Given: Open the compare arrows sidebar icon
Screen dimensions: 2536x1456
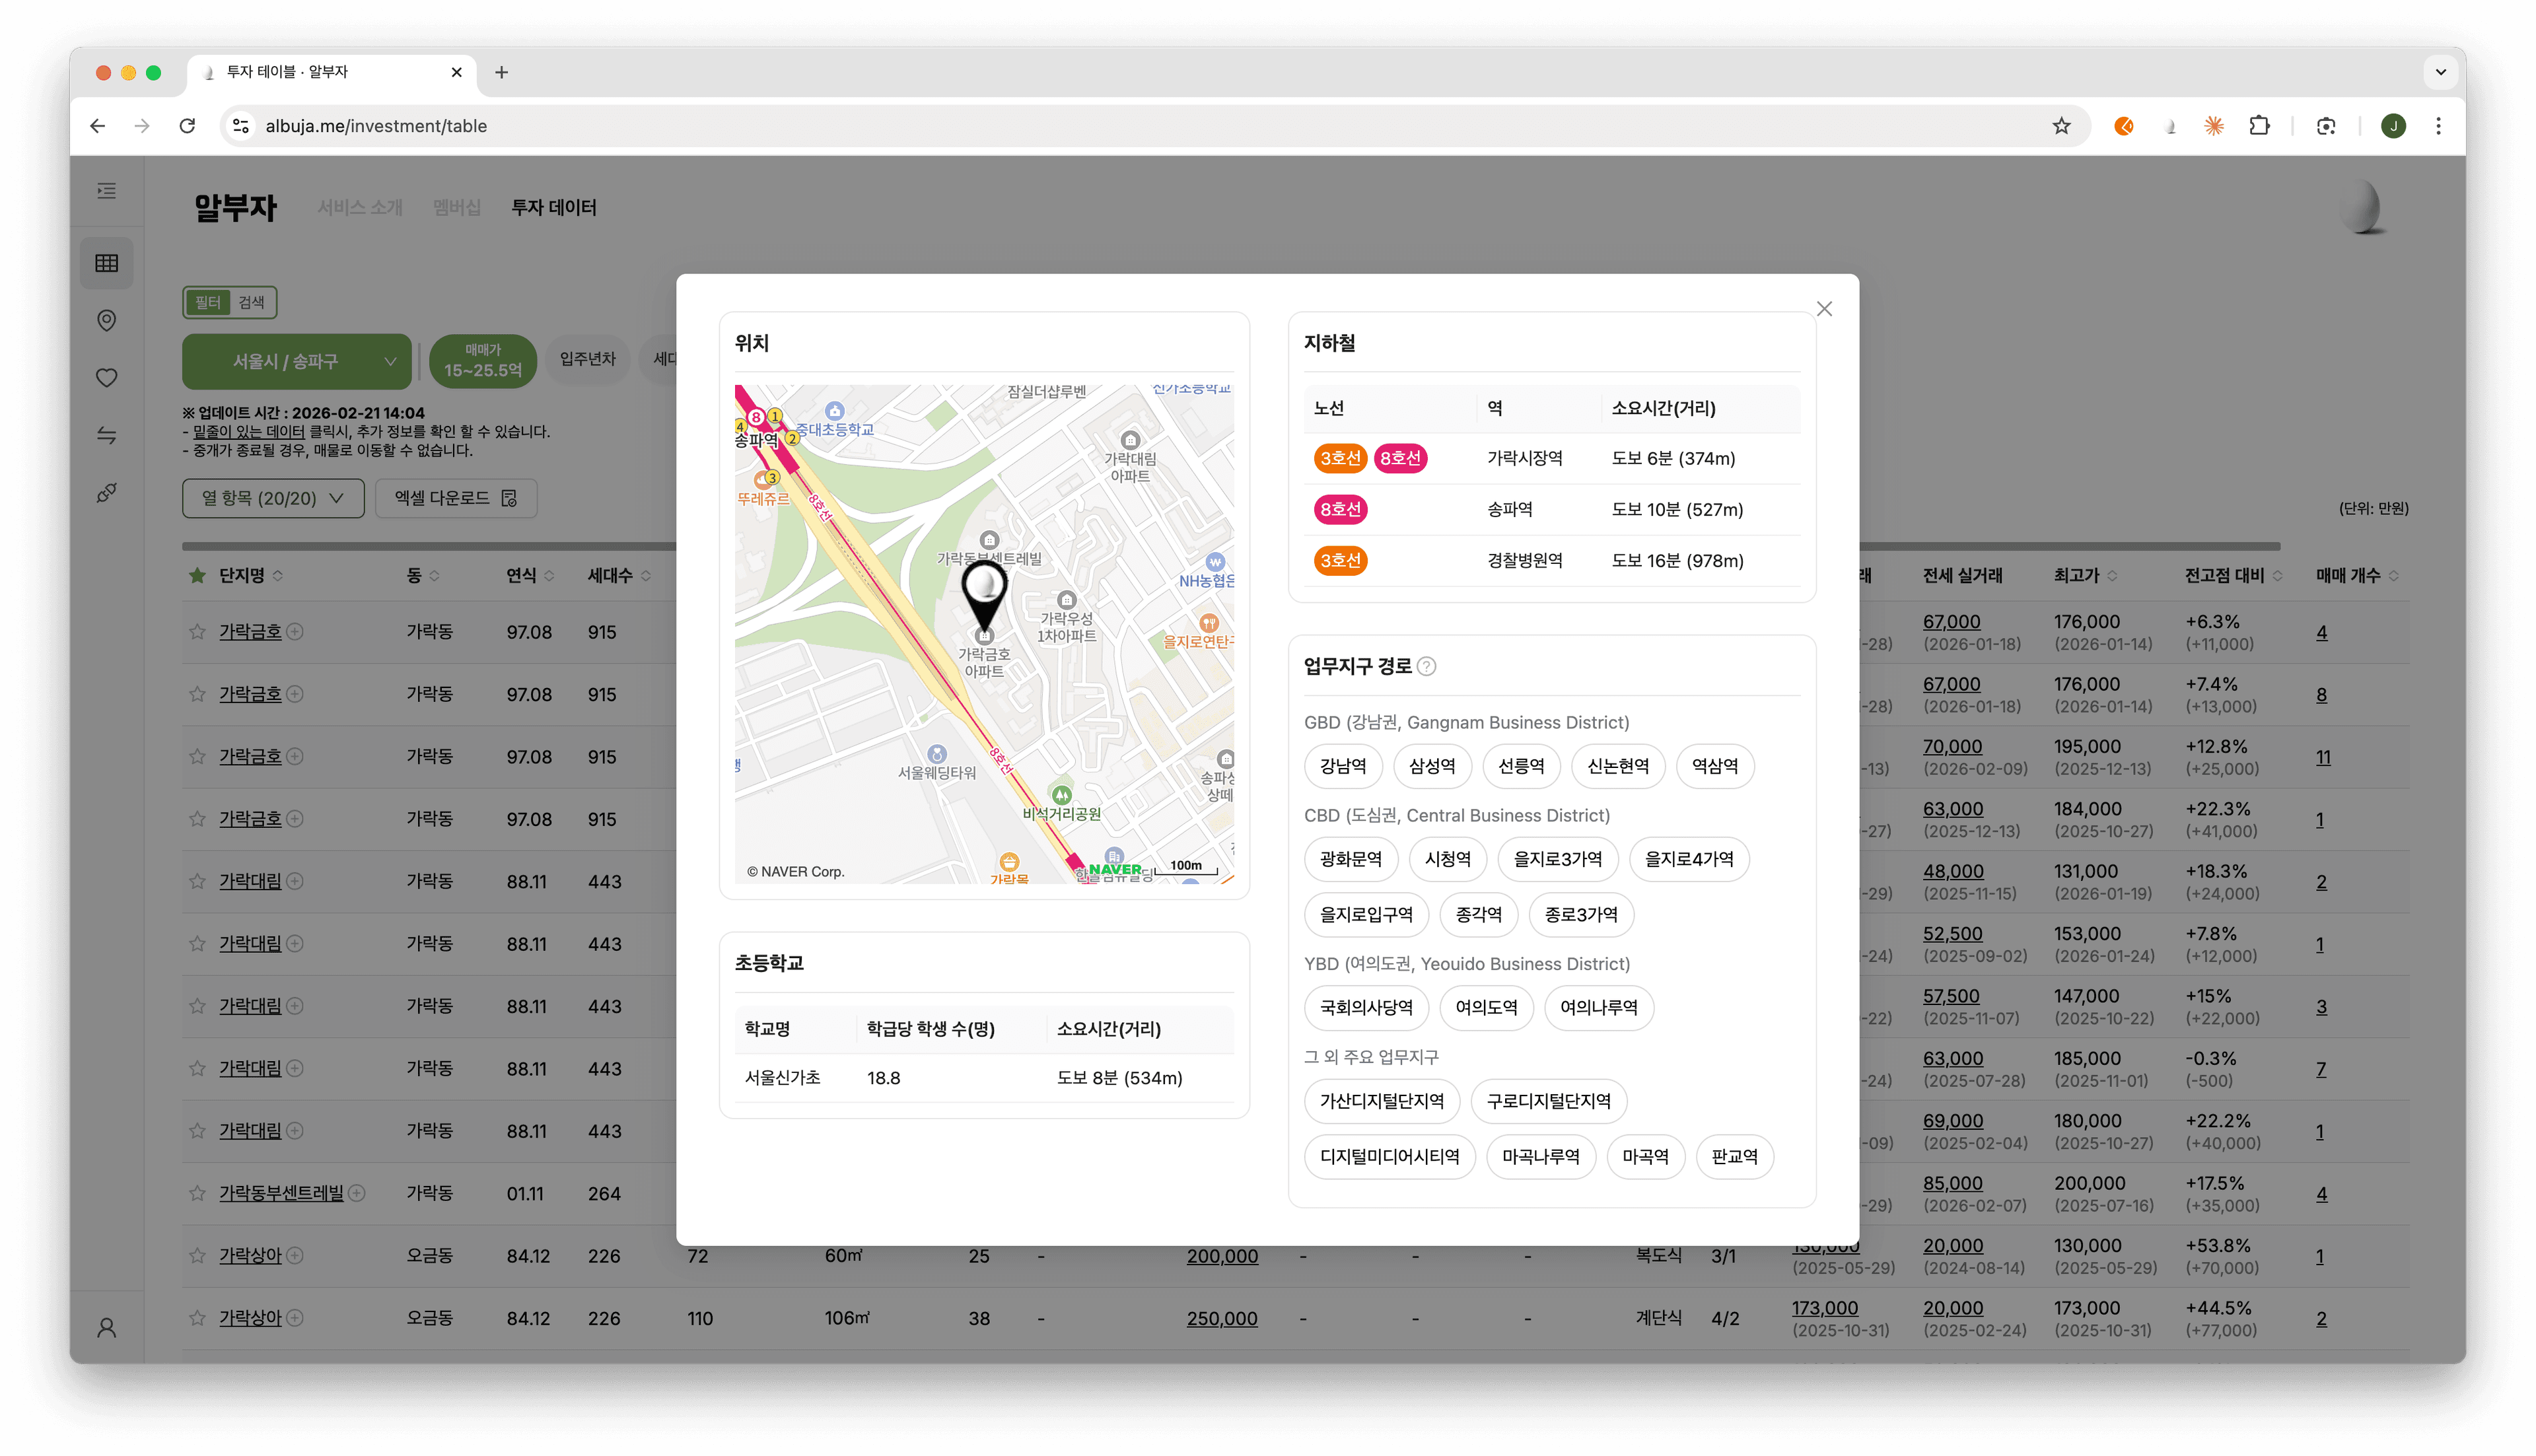Looking at the screenshot, I should click(x=107, y=435).
